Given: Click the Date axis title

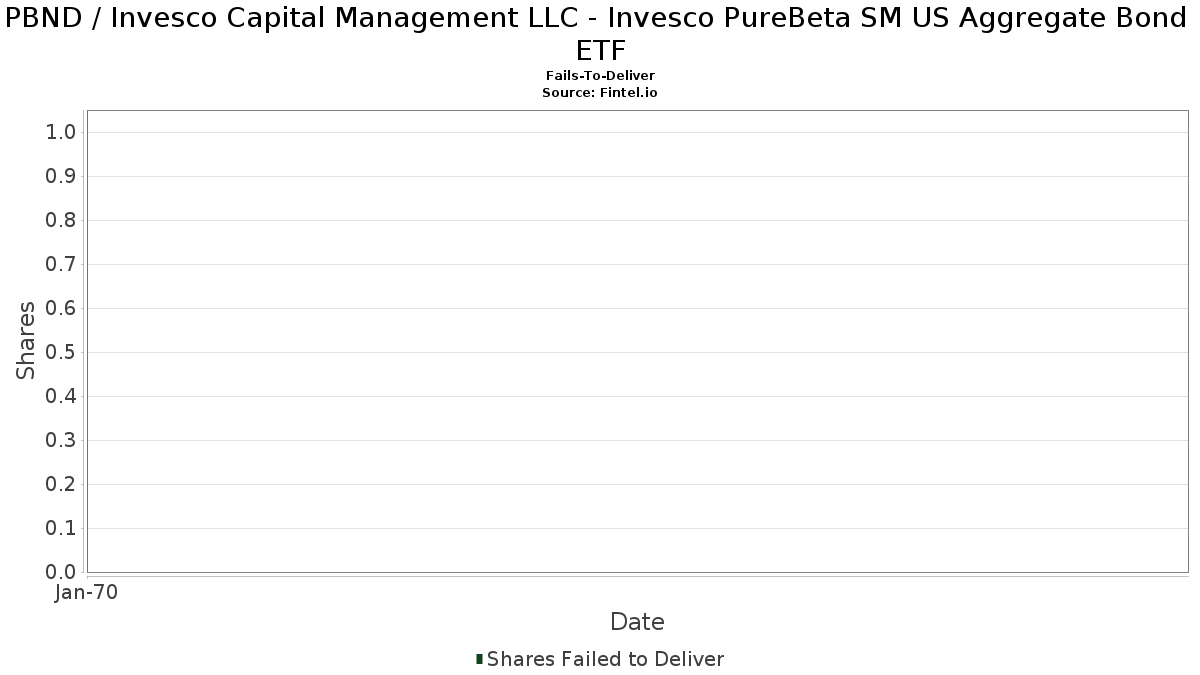Looking at the screenshot, I should pyautogui.click(x=637, y=622).
